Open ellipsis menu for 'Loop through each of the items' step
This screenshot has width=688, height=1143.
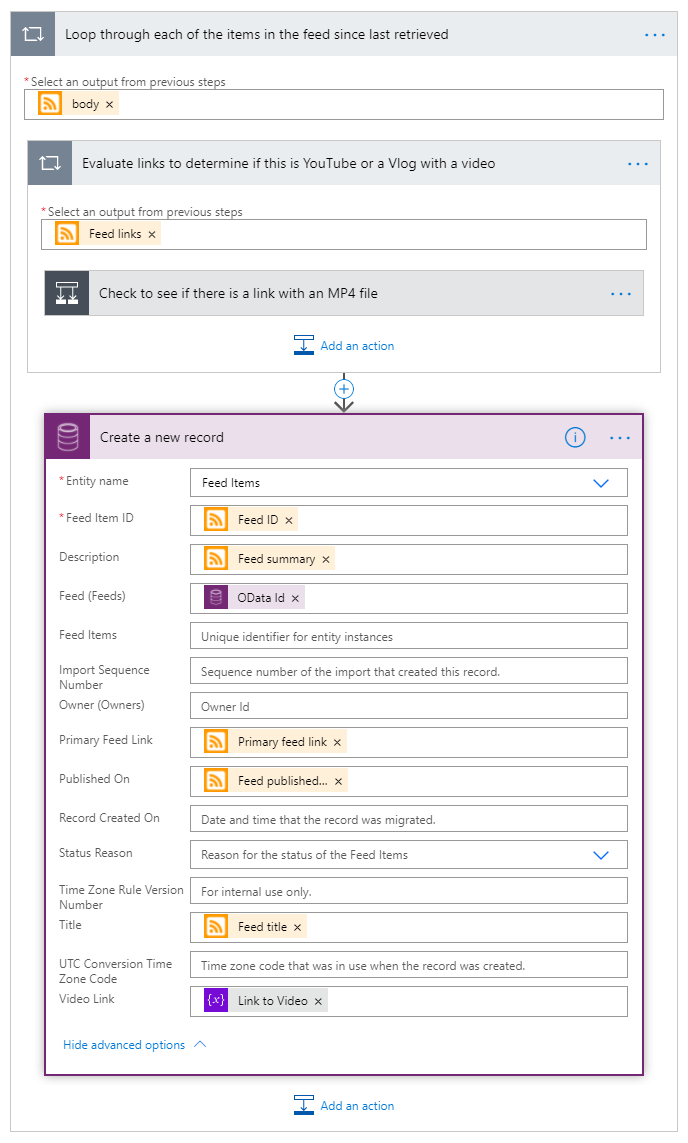[x=654, y=35]
